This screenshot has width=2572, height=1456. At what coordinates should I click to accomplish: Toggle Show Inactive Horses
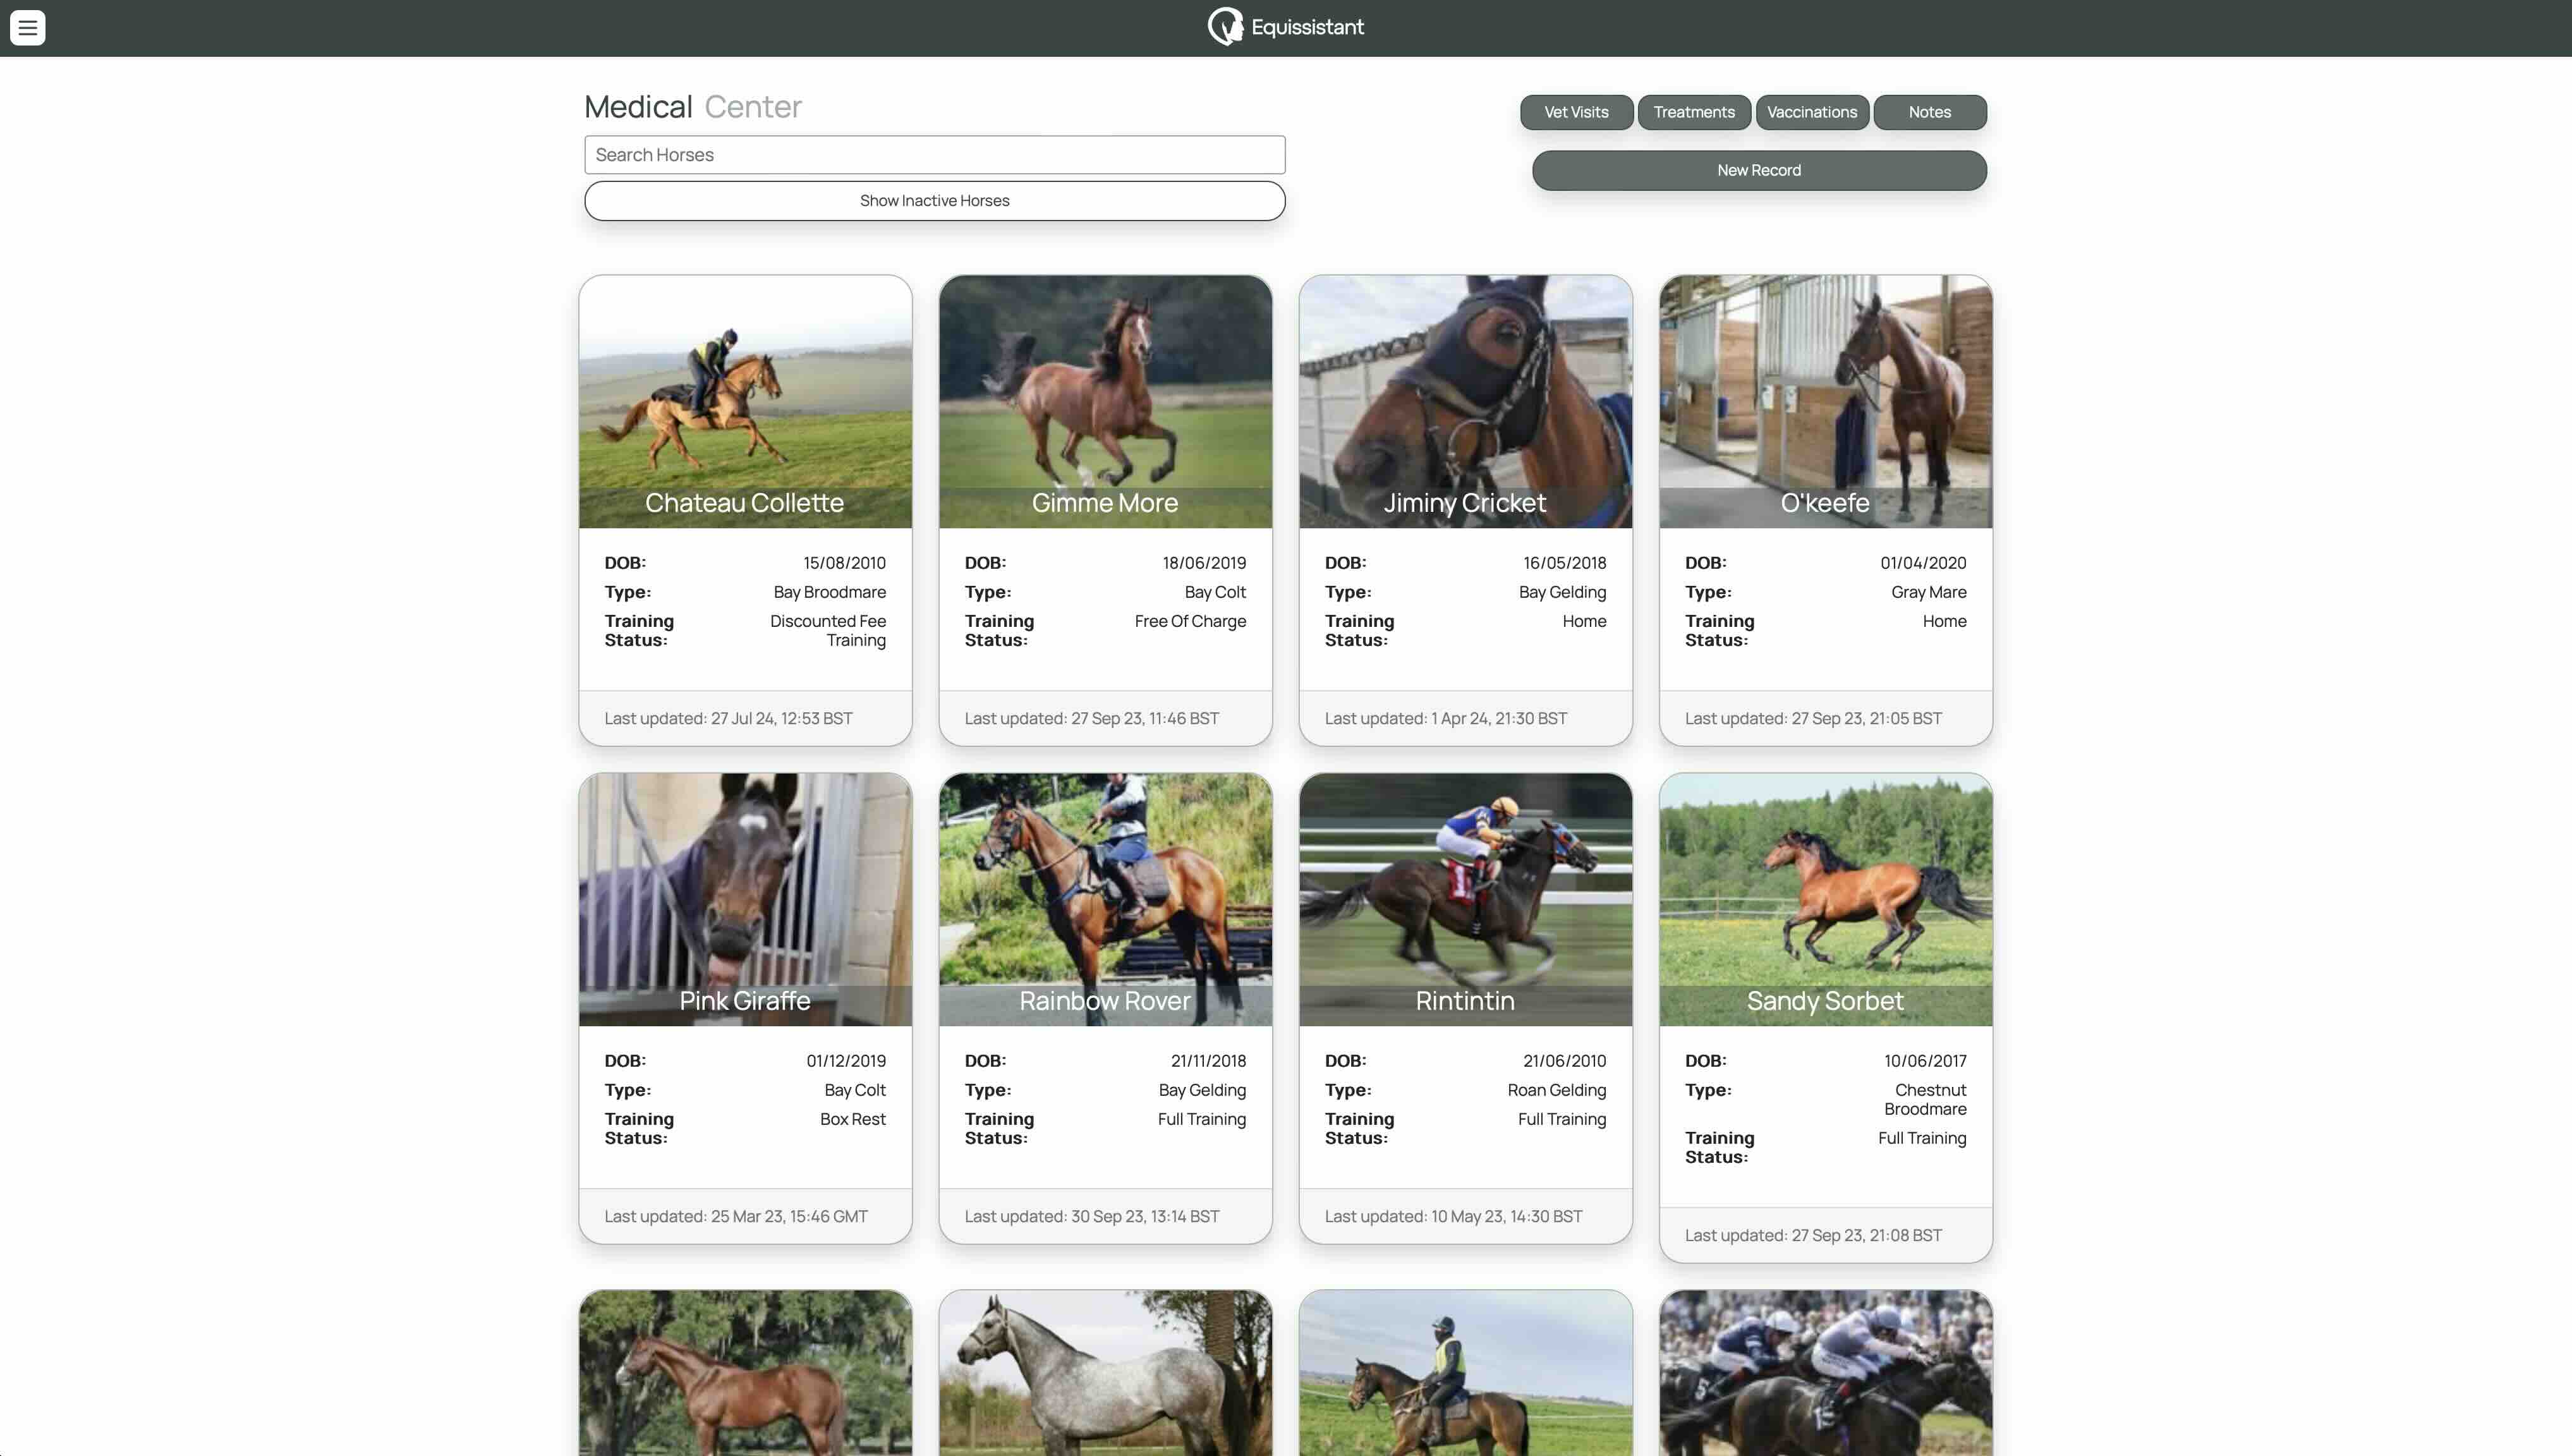coord(934,200)
